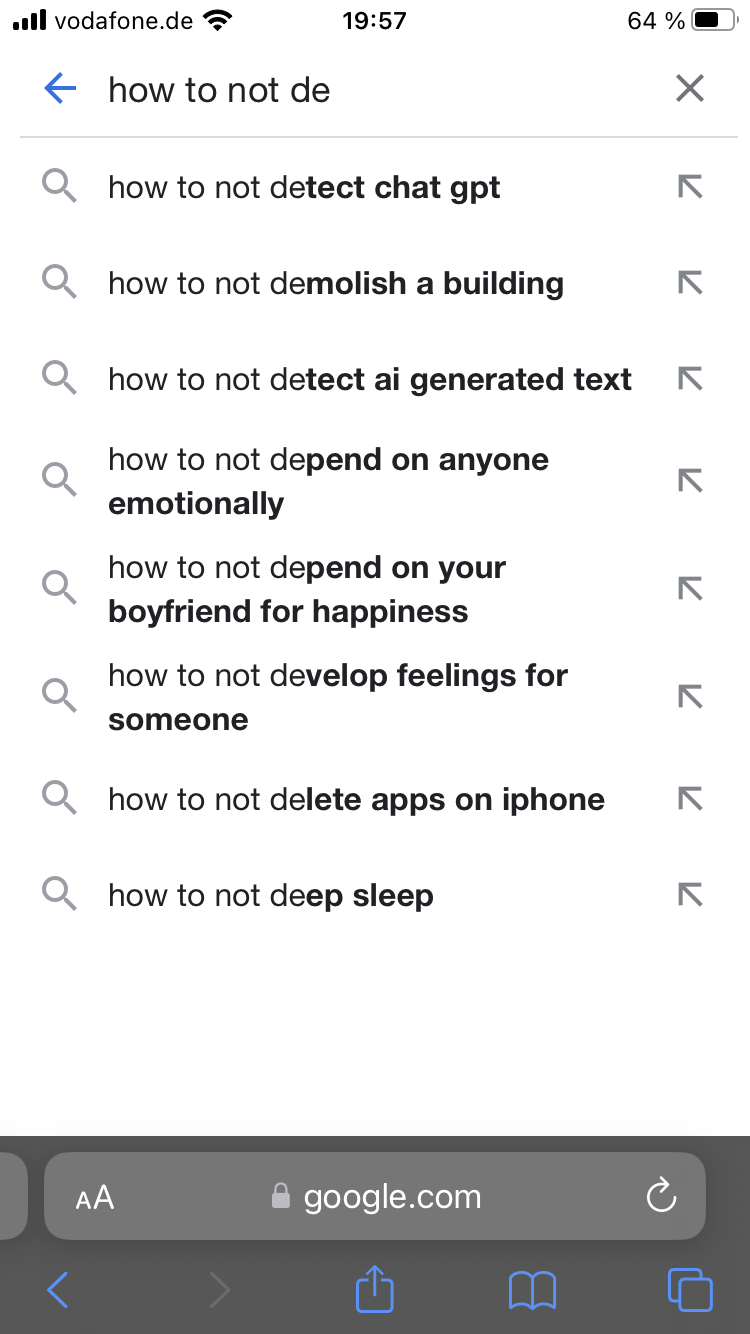The height and width of the screenshot is (1334, 750).
Task: Insert 'detect ai generated text' via arrow icon
Action: tap(690, 379)
